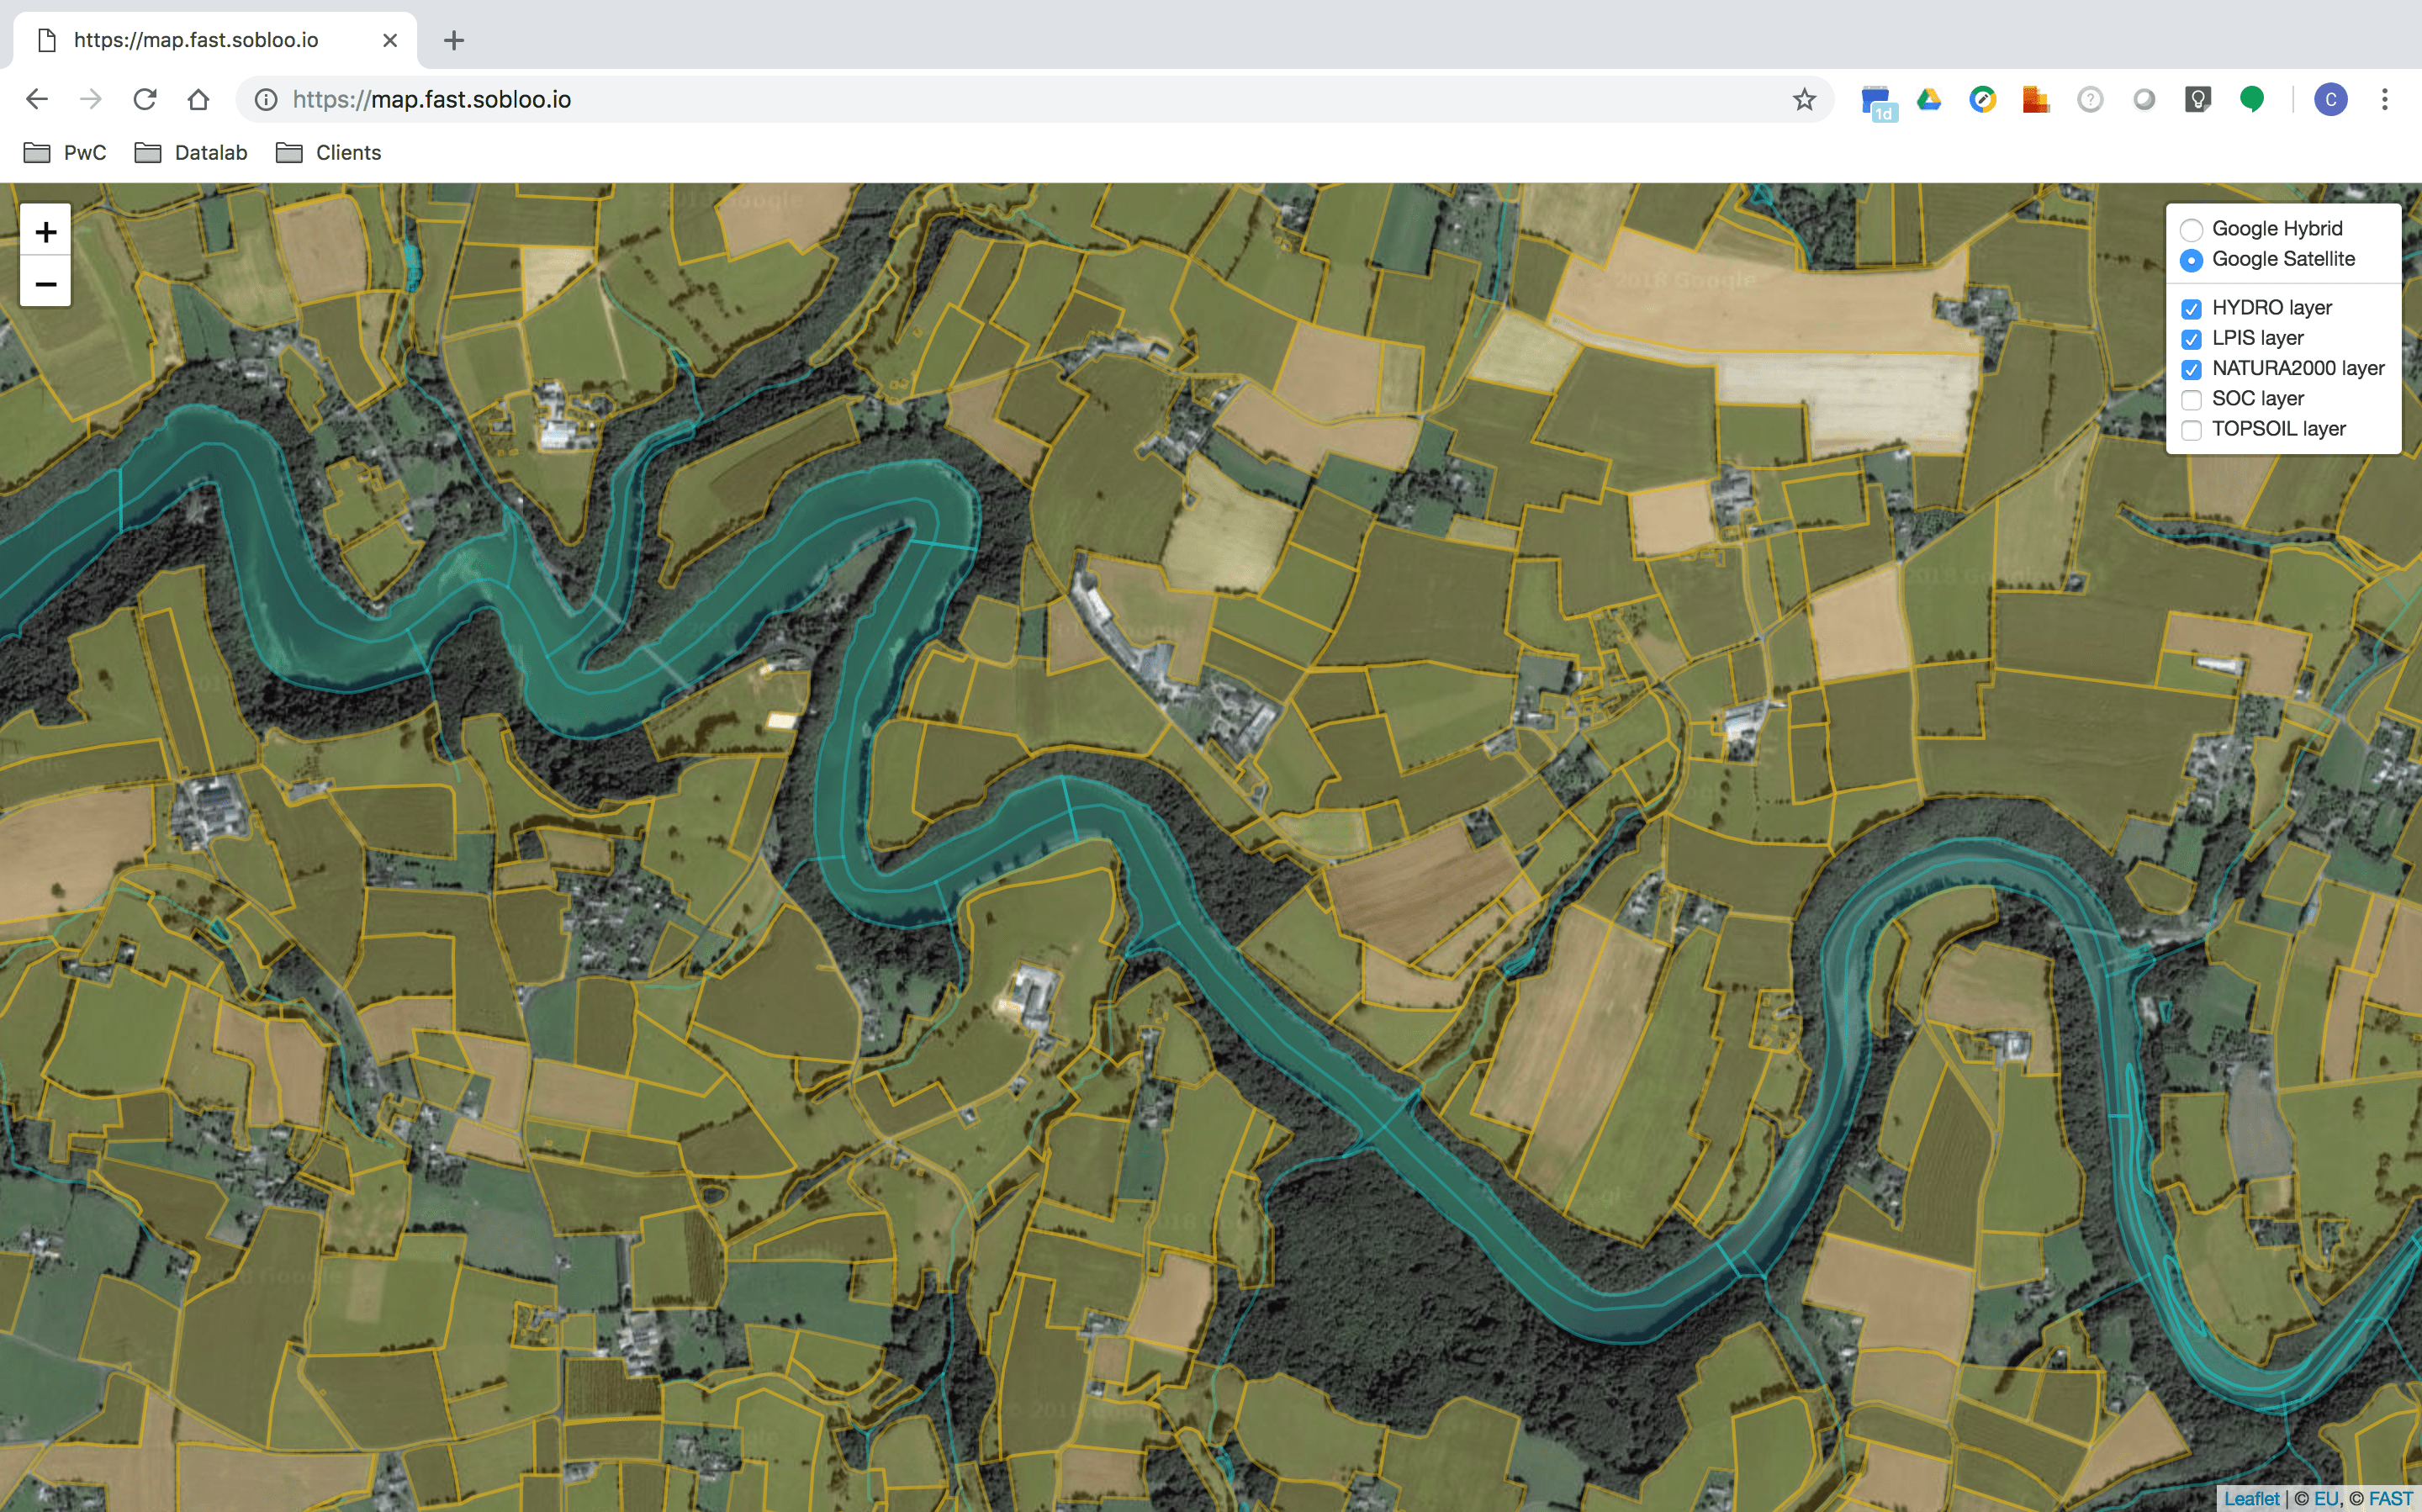2422x1512 pixels.
Task: Zoom in on the map
Action: pyautogui.click(x=45, y=232)
